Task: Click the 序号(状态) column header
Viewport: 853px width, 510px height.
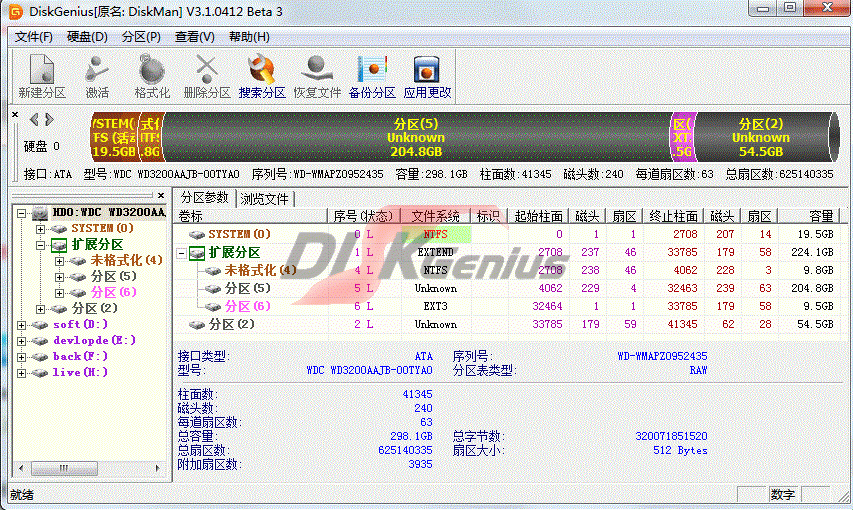Action: (363, 217)
